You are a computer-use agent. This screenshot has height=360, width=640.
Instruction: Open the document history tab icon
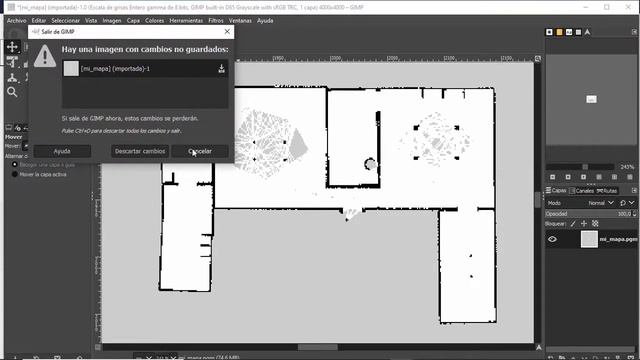click(x=578, y=32)
